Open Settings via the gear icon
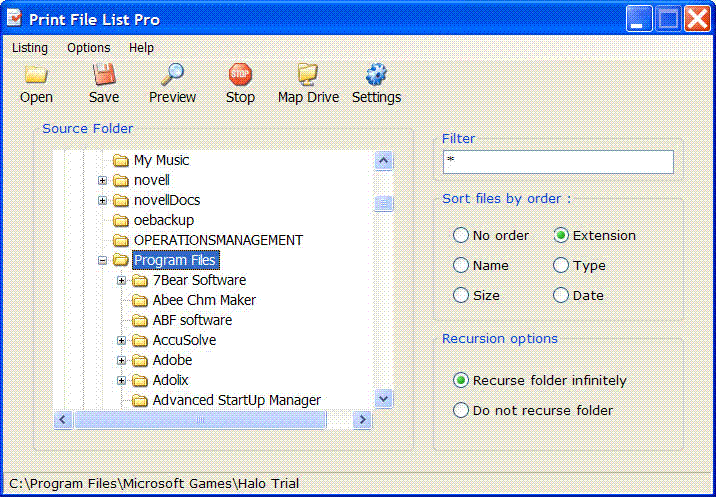The height and width of the screenshot is (497, 716). pyautogui.click(x=376, y=74)
